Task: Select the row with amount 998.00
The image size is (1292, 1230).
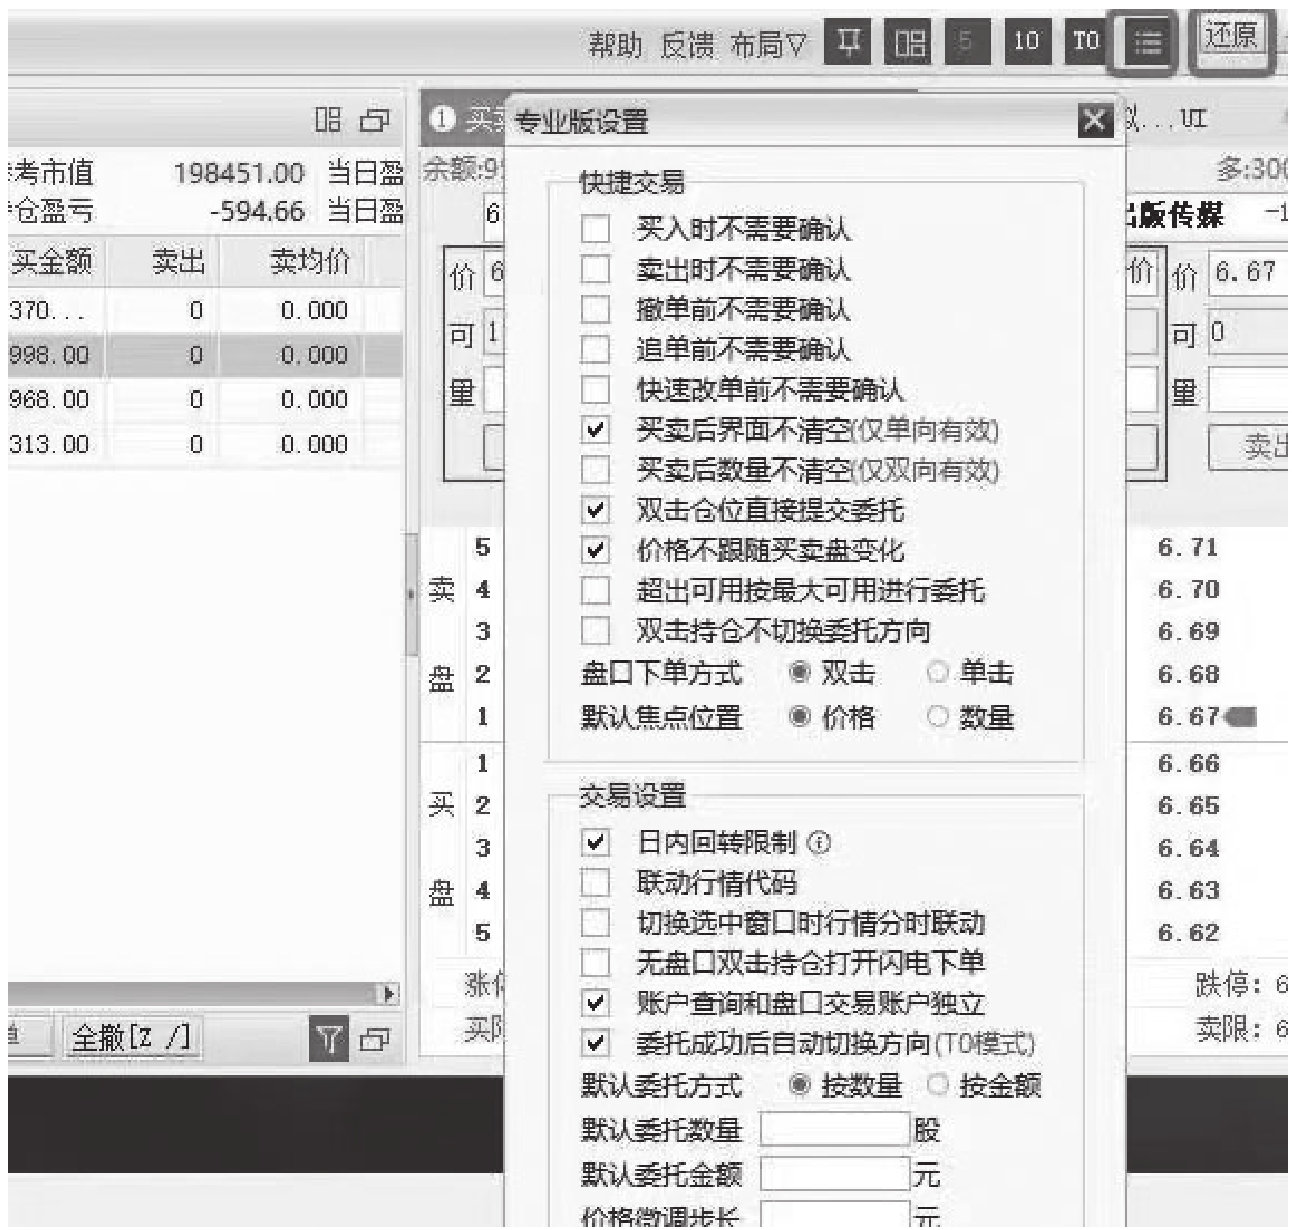Action: tap(205, 355)
